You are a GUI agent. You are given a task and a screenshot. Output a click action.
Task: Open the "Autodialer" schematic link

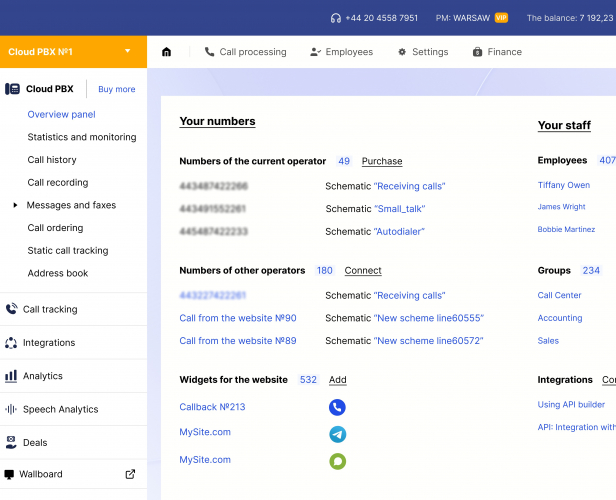399,231
